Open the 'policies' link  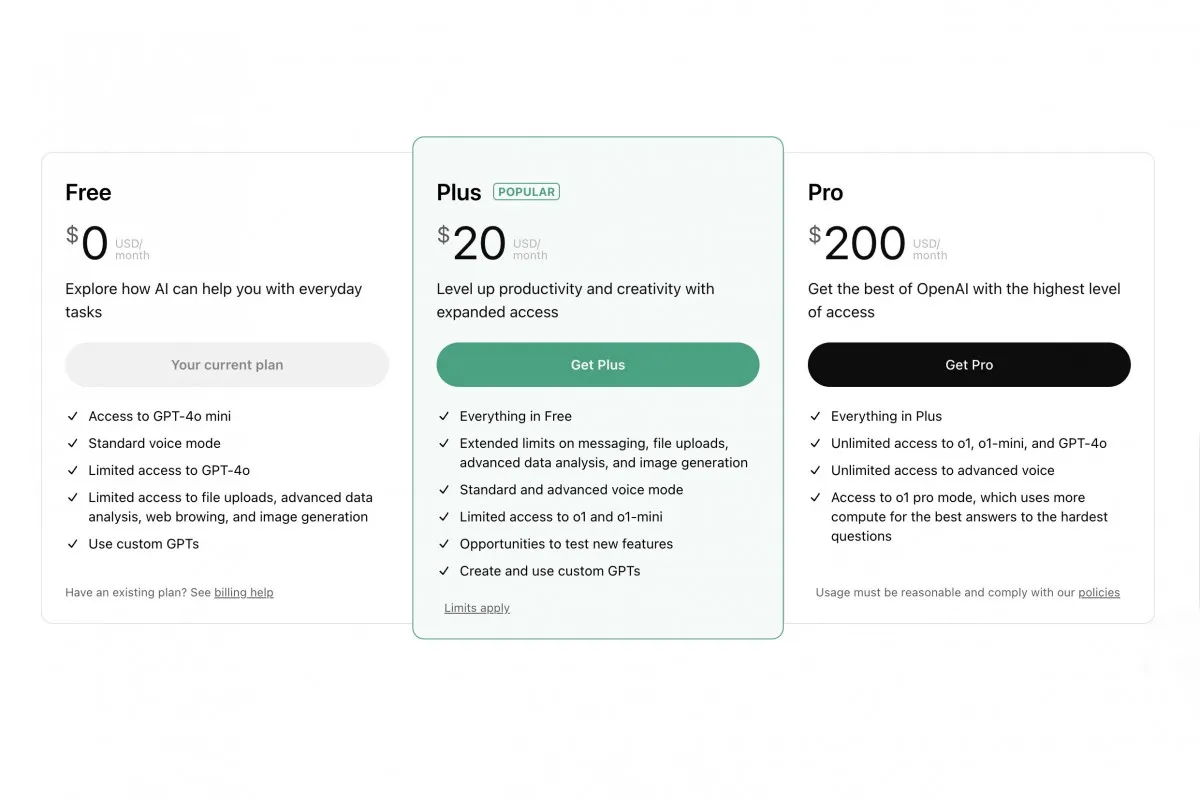tap(1099, 592)
